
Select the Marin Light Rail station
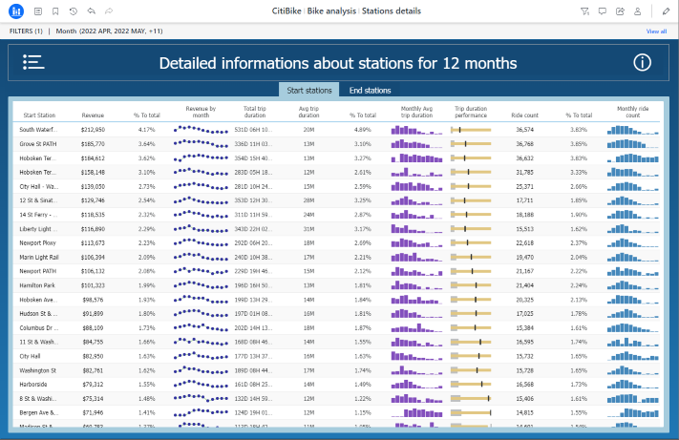39,257
